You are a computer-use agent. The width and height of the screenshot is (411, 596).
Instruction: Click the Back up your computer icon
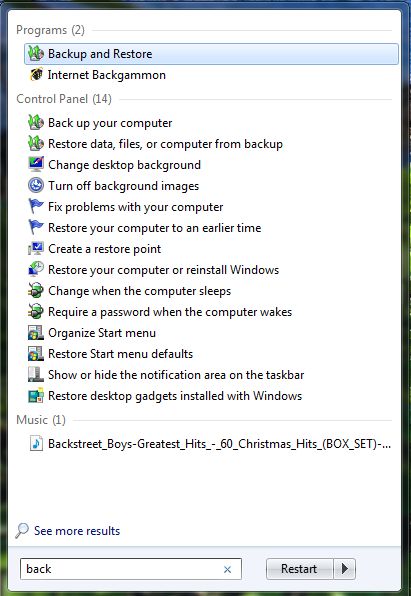click(36, 123)
